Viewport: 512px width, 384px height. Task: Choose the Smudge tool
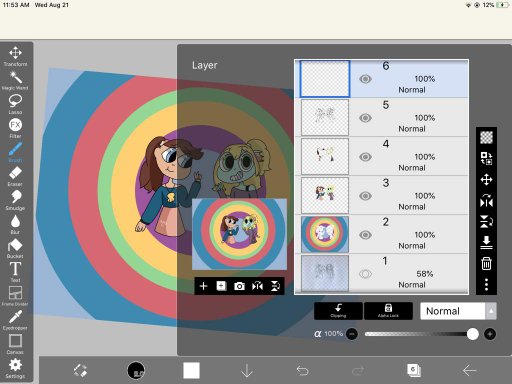(15, 200)
